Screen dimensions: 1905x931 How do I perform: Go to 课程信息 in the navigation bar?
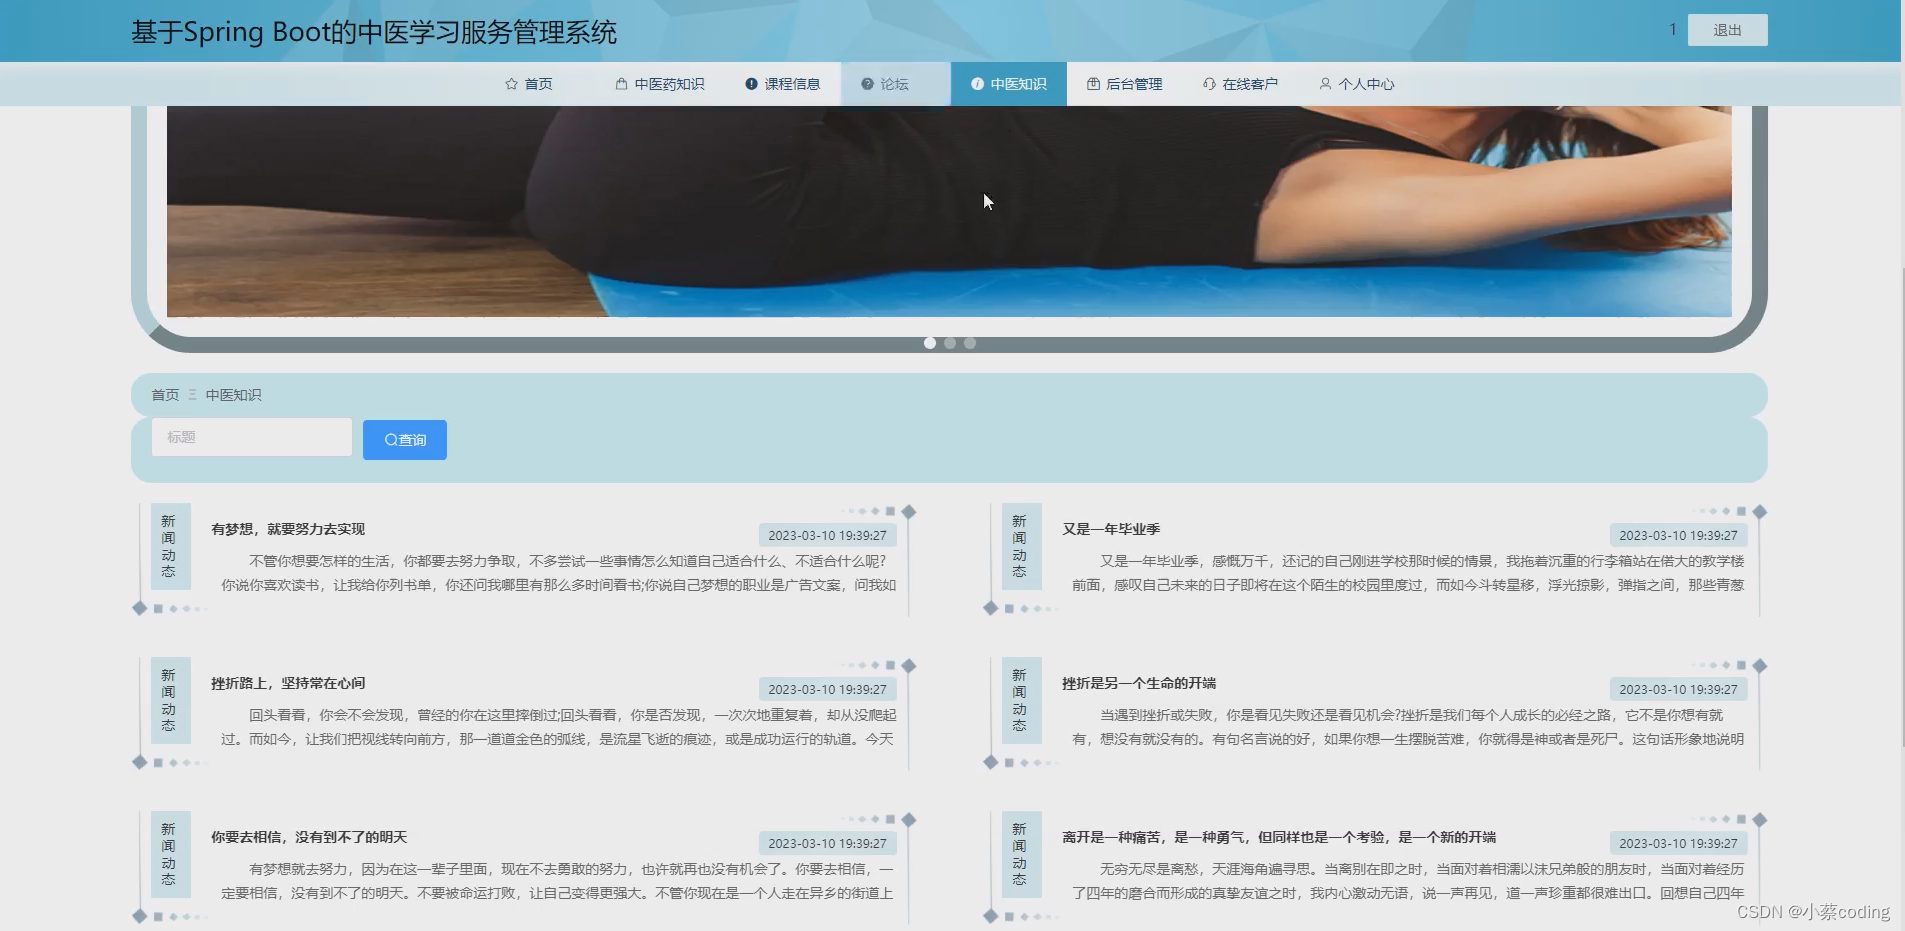[783, 84]
